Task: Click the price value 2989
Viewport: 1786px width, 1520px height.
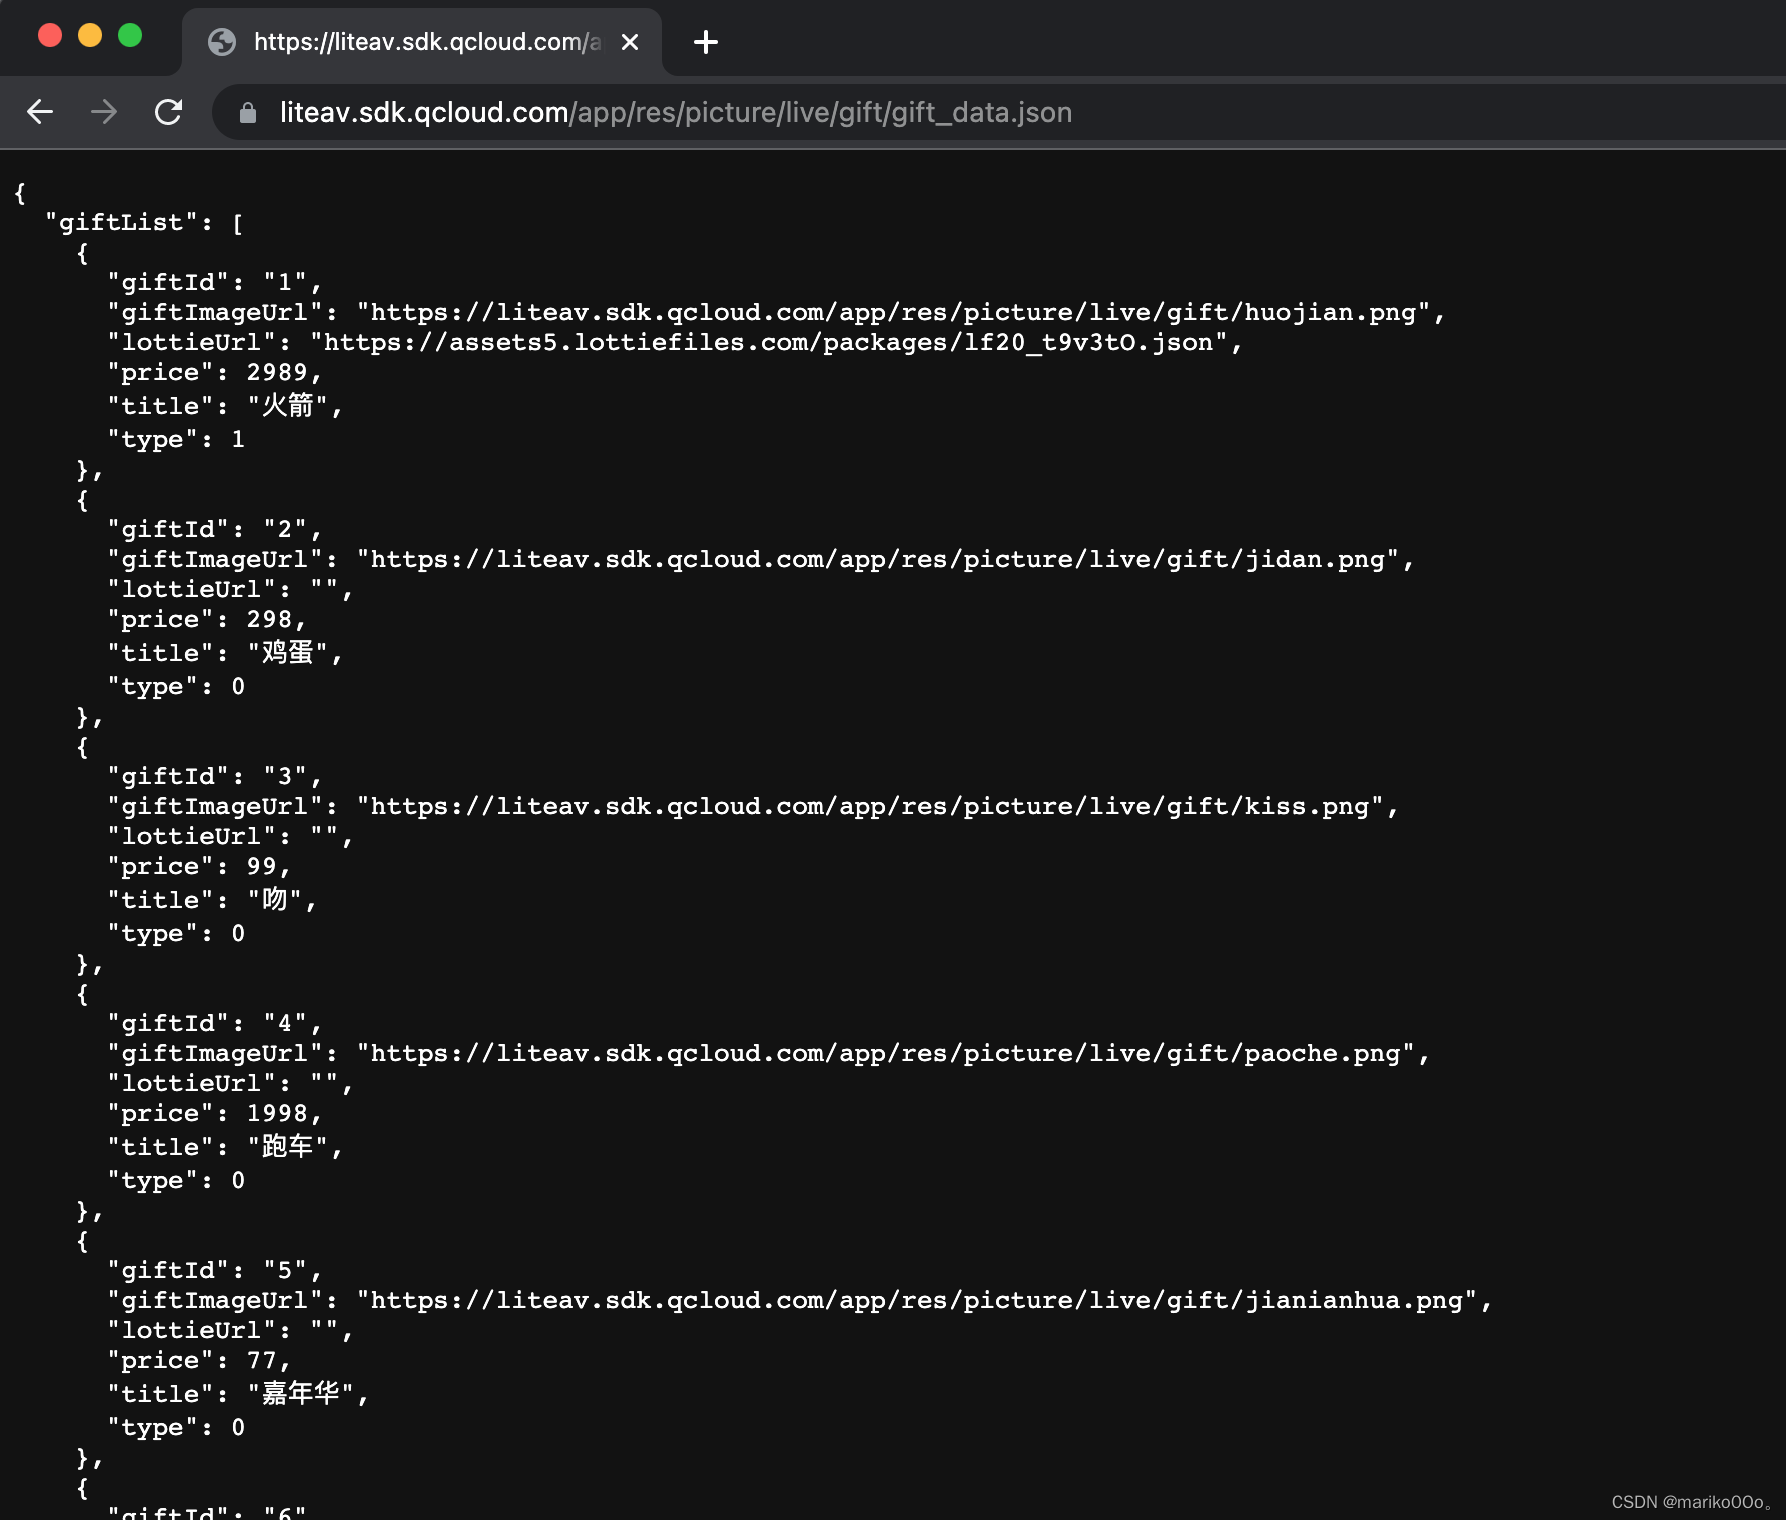Action: pyautogui.click(x=277, y=373)
